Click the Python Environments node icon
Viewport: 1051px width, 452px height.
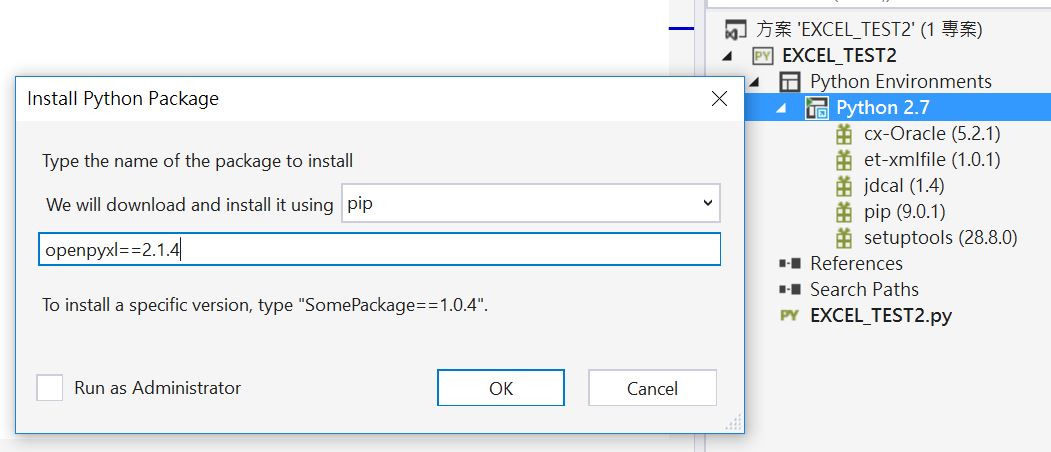coord(790,82)
